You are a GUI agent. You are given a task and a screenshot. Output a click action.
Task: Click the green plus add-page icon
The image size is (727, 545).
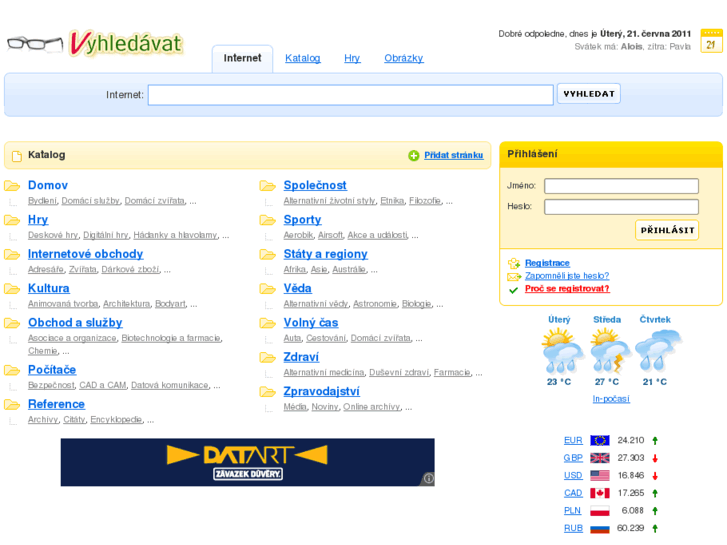414,156
